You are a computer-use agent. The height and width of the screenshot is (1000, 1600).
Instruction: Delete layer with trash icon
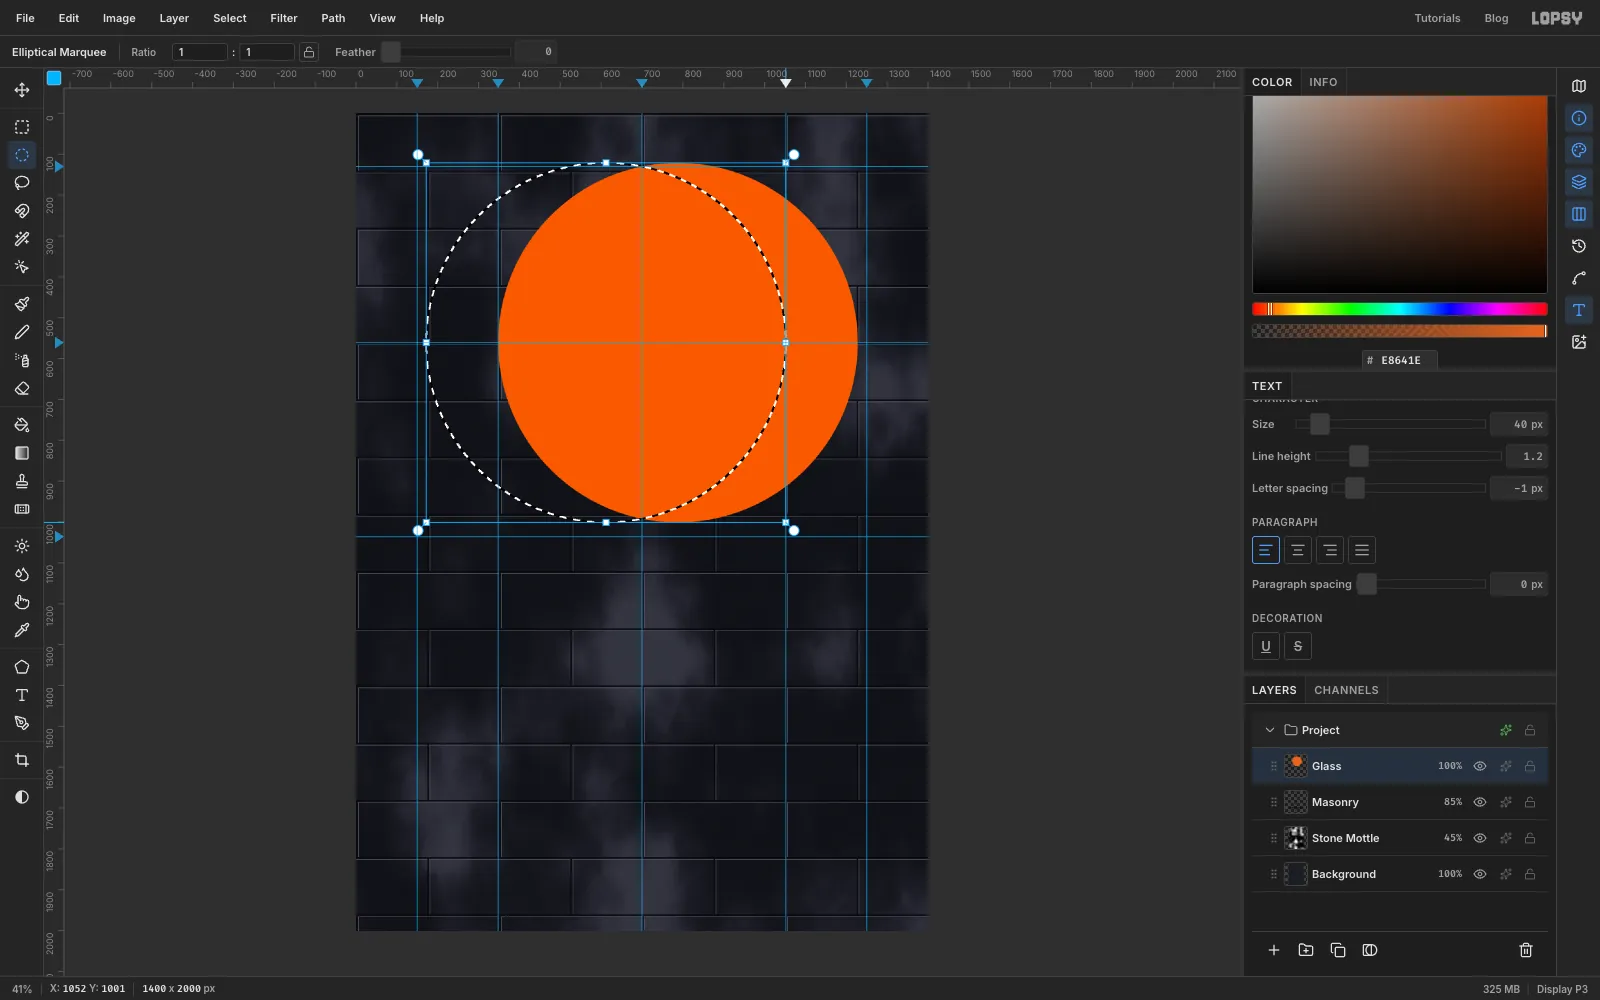(1526, 950)
